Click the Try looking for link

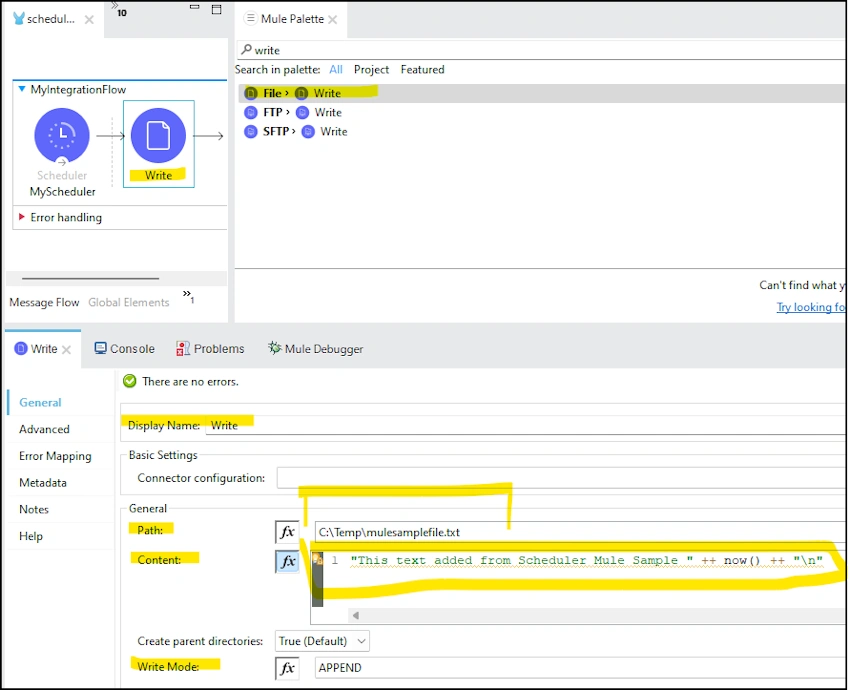[x=811, y=307]
